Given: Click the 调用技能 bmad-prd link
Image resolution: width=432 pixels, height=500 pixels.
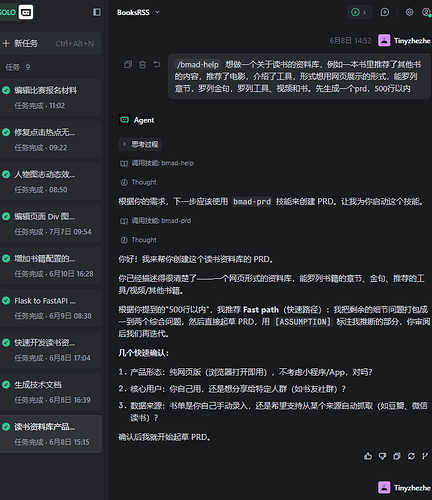Looking at the screenshot, I should click(156, 221).
